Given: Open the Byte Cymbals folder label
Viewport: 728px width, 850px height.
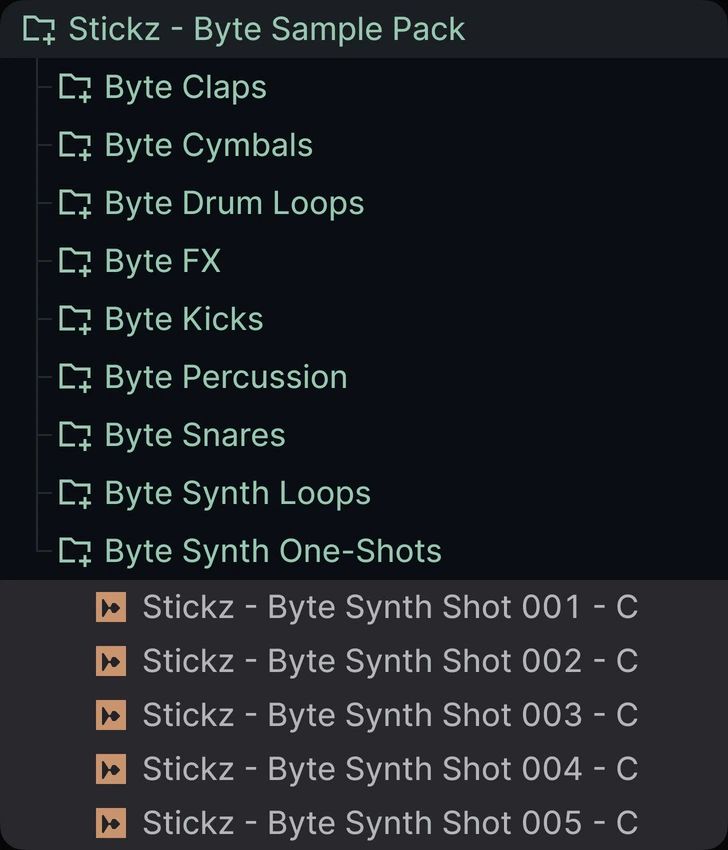Looking at the screenshot, I should 208,146.
